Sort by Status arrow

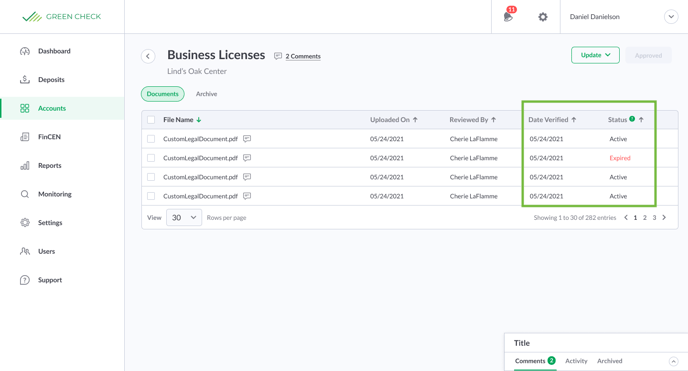coord(641,120)
